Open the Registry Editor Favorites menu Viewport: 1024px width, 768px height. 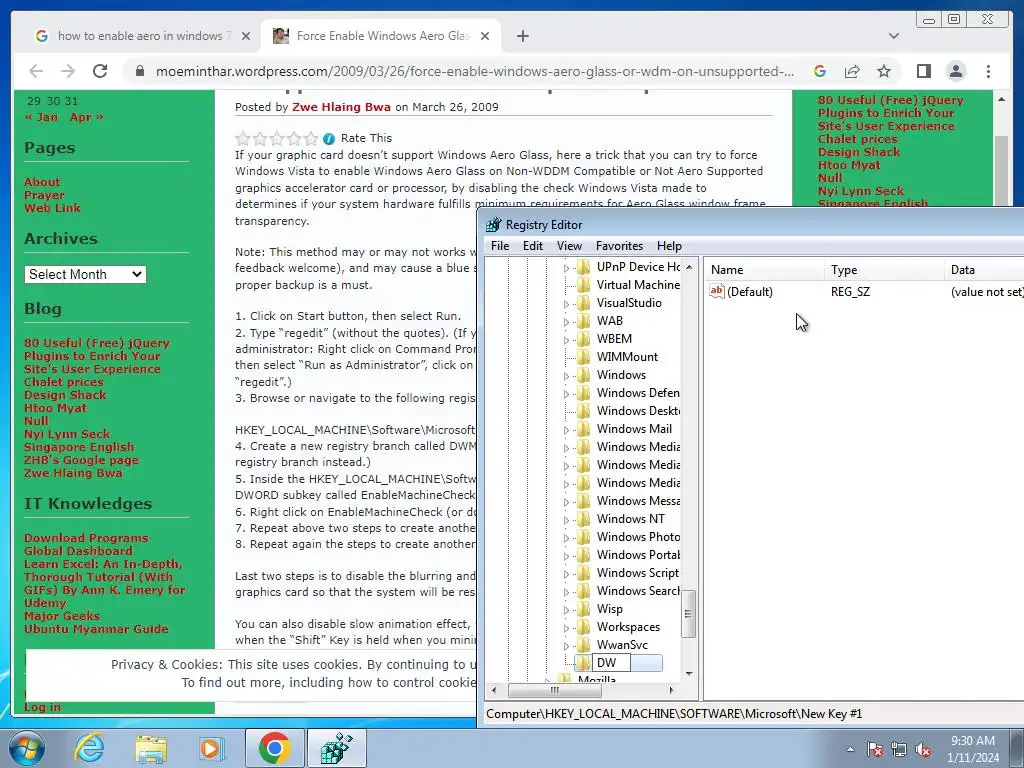619,246
